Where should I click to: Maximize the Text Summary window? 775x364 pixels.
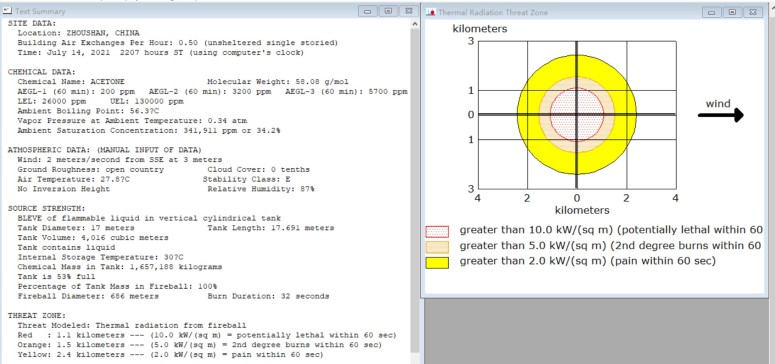[x=388, y=11]
